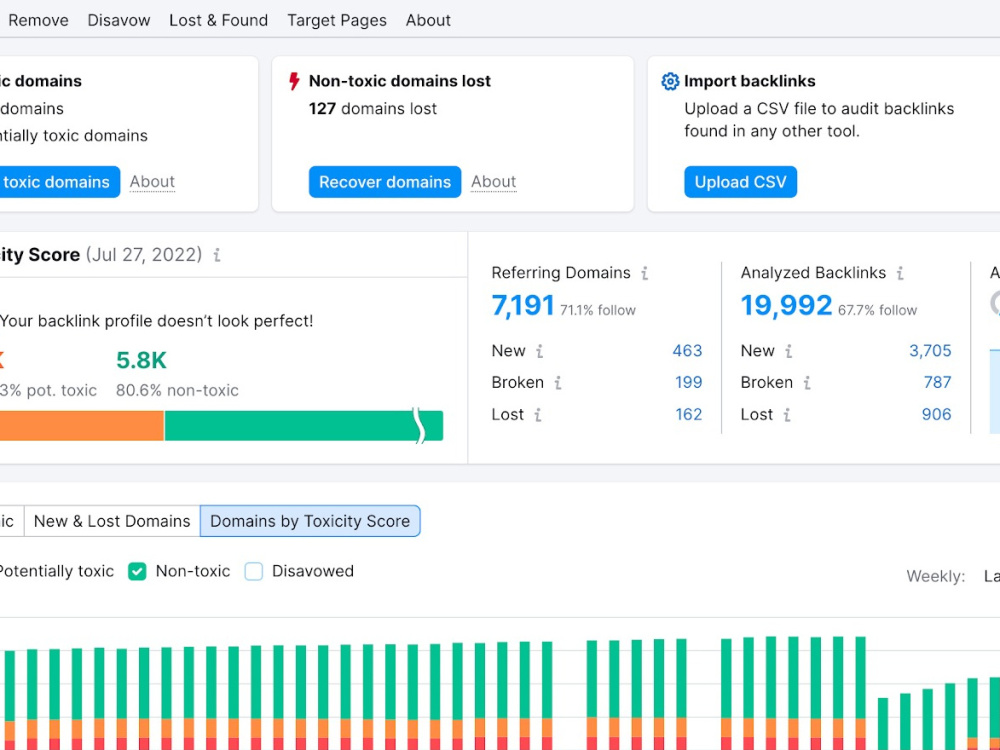Open the About tab in navigation
The height and width of the screenshot is (750, 1000).
[428, 20]
